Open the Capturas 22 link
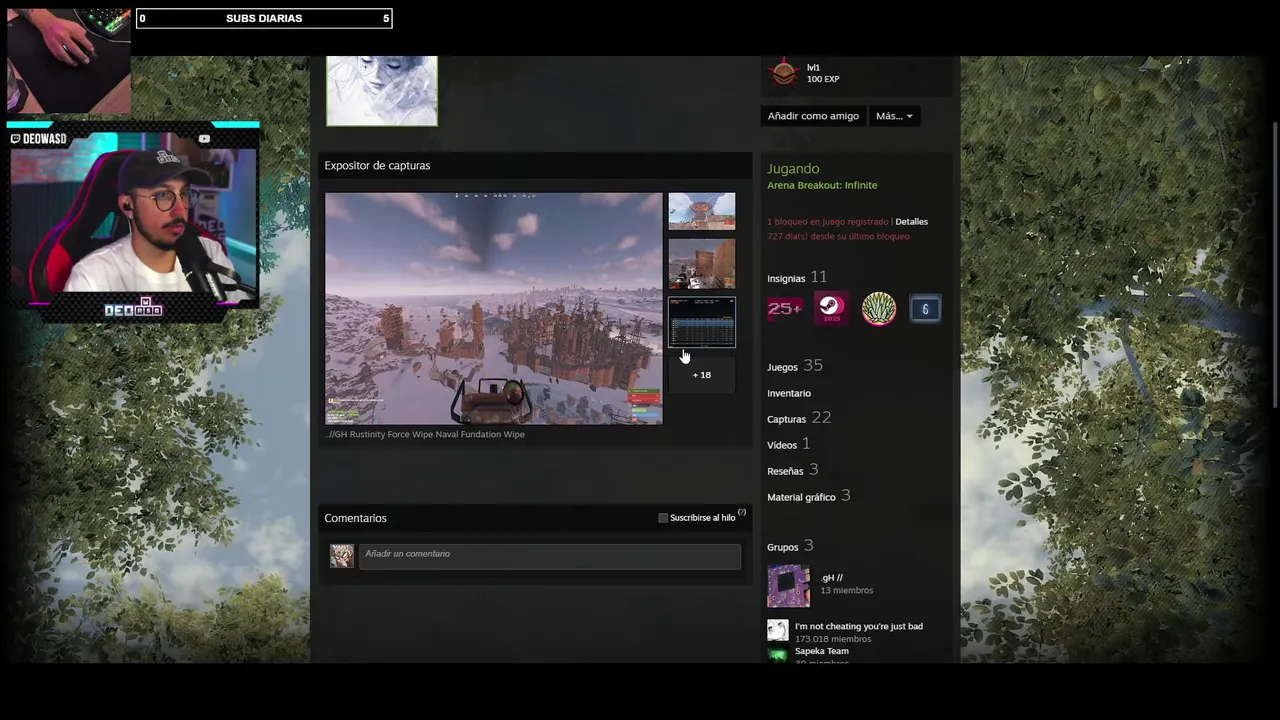This screenshot has width=1280, height=720. (x=799, y=418)
